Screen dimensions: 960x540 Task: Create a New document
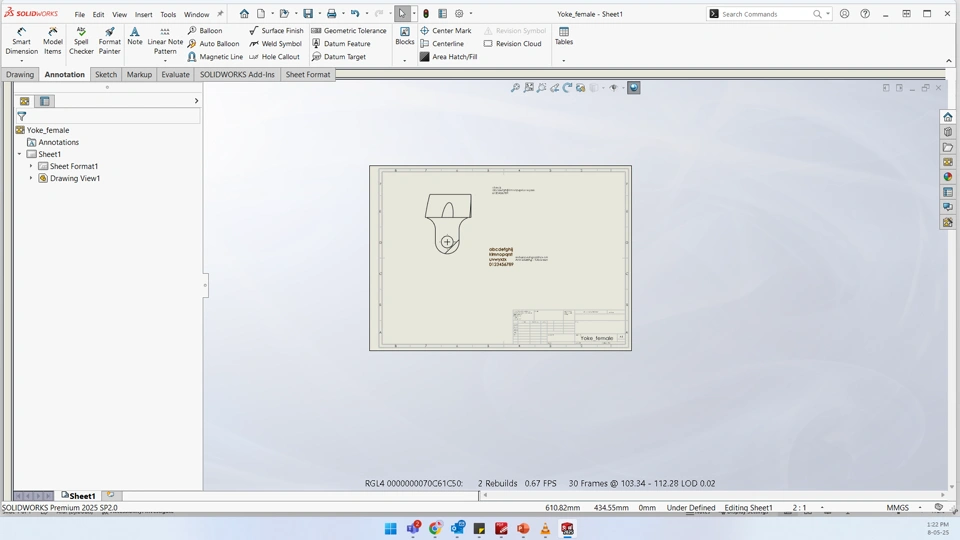tap(261, 13)
